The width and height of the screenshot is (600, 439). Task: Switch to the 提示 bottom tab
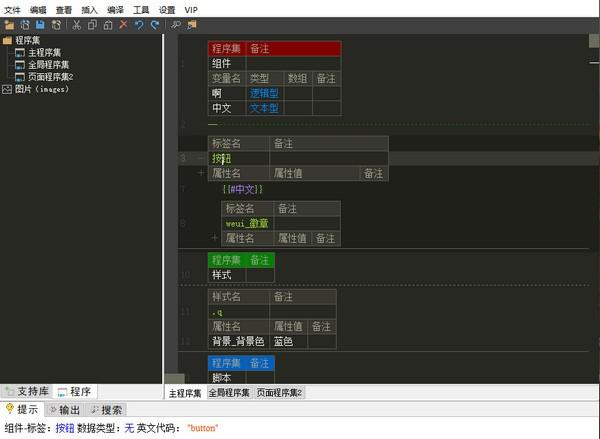pyautogui.click(x=23, y=409)
